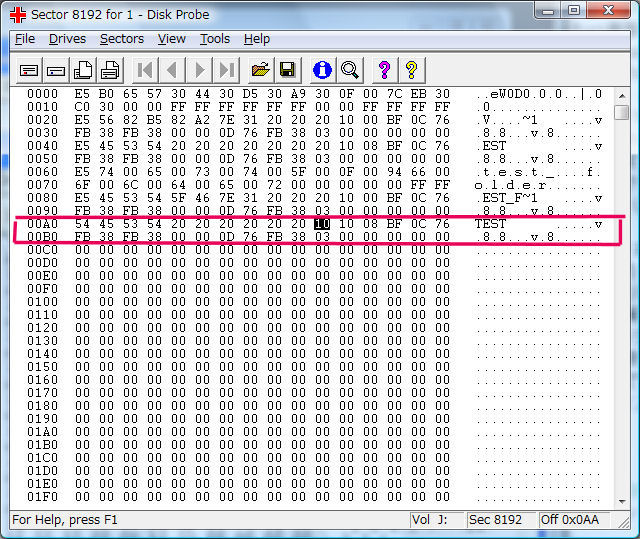Minimize the Disk Probe window
Viewport: 640px width, 539px height.
pyautogui.click(x=548, y=10)
